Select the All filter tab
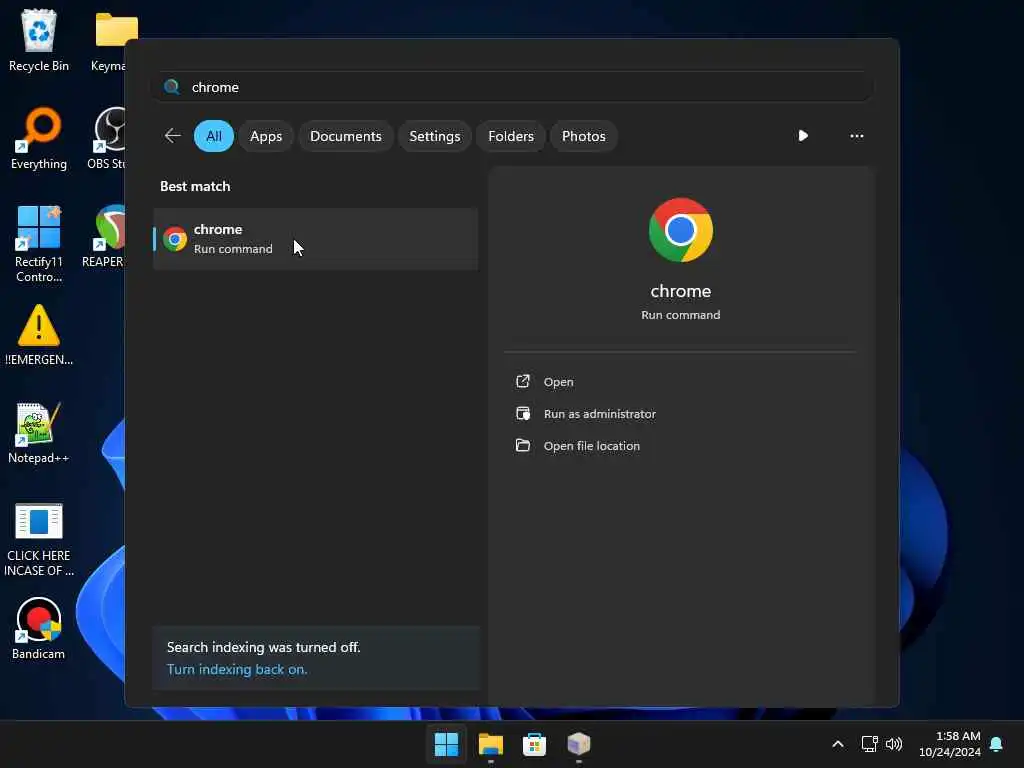The image size is (1024, 768). [x=214, y=136]
